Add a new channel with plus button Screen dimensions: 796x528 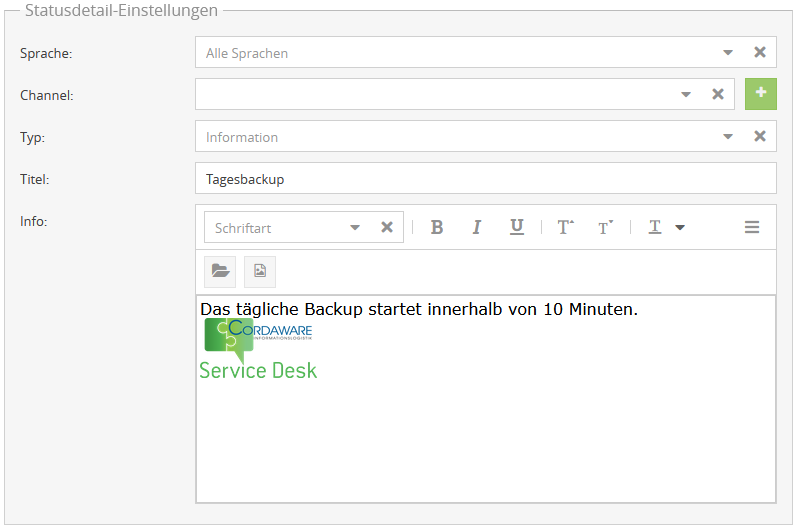point(761,94)
